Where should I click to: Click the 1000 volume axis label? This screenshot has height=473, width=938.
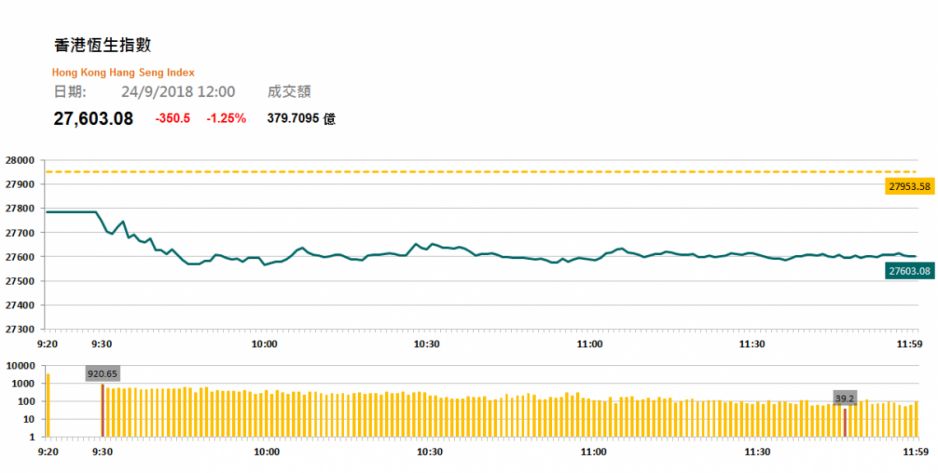point(24,384)
